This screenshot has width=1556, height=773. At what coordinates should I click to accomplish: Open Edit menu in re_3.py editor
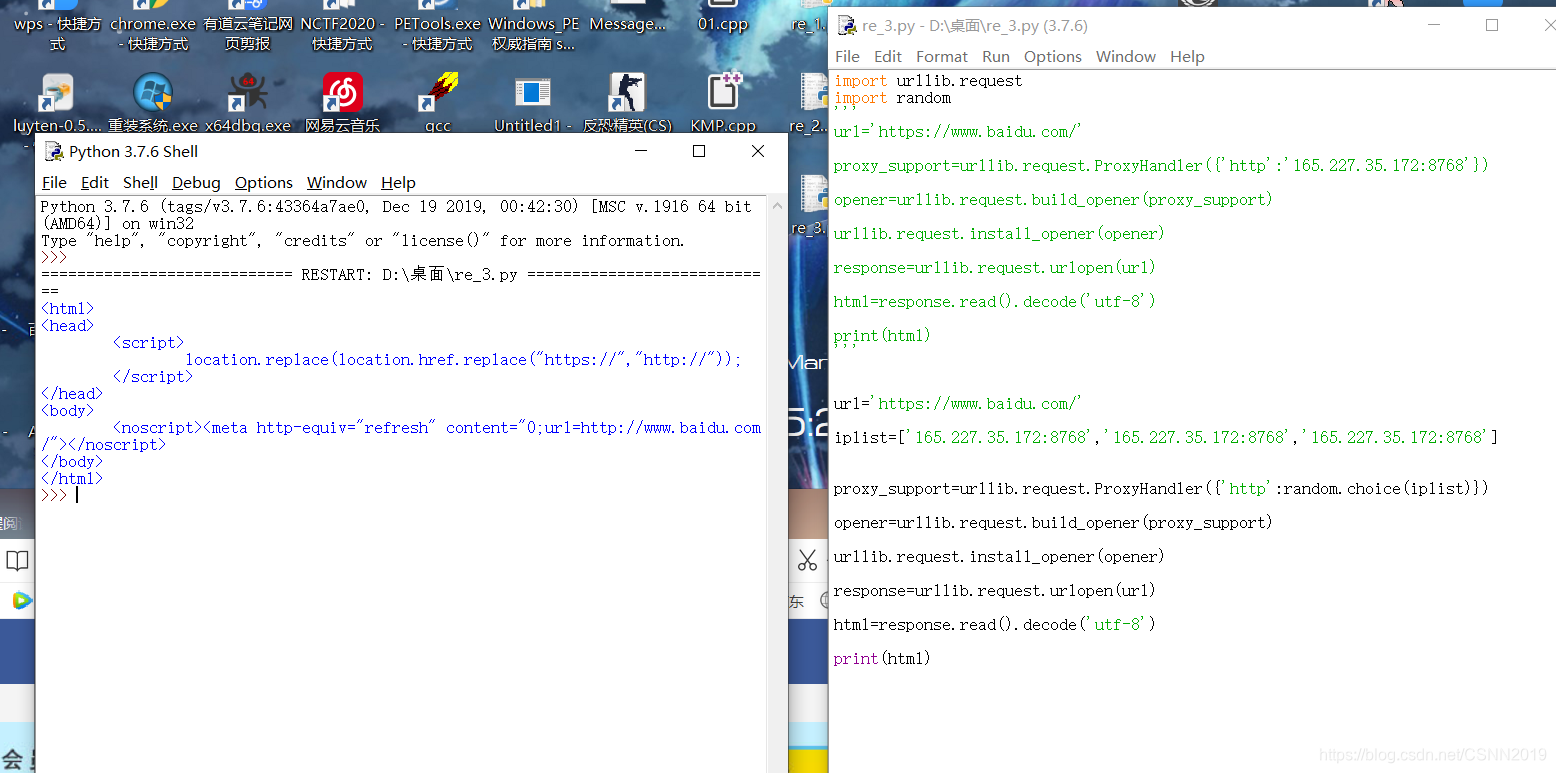pyautogui.click(x=888, y=56)
